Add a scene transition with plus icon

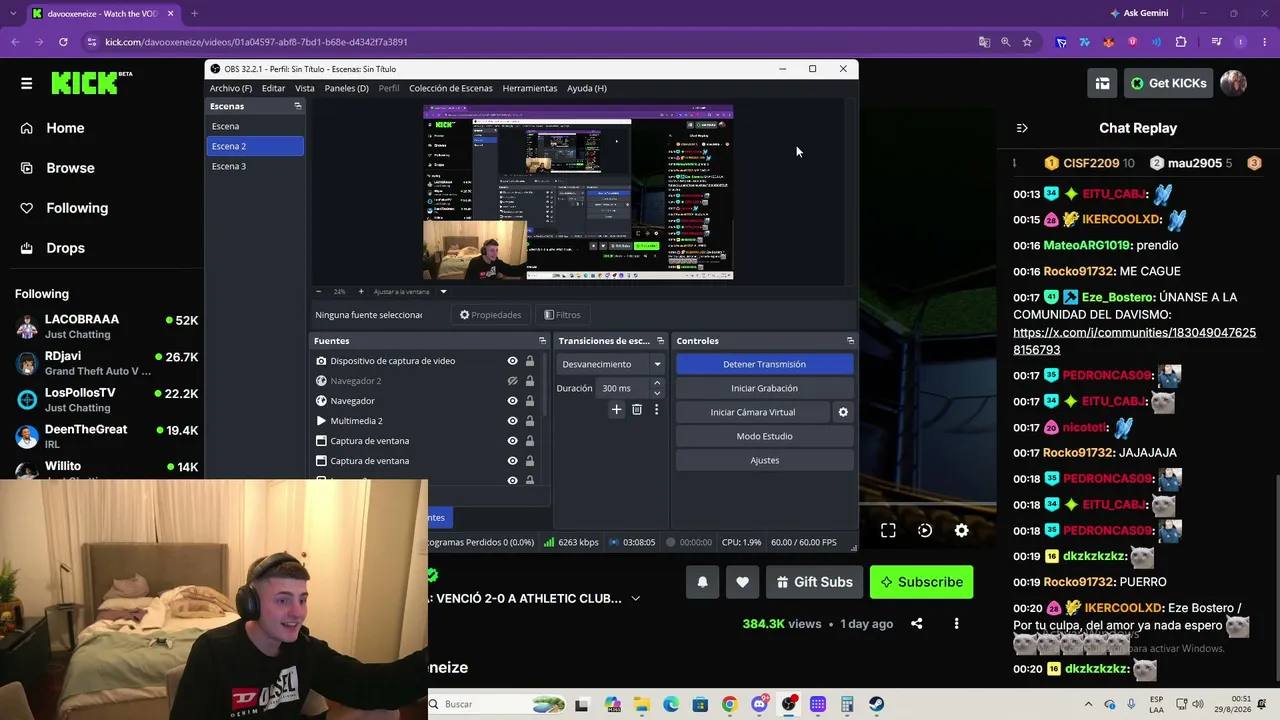(616, 409)
